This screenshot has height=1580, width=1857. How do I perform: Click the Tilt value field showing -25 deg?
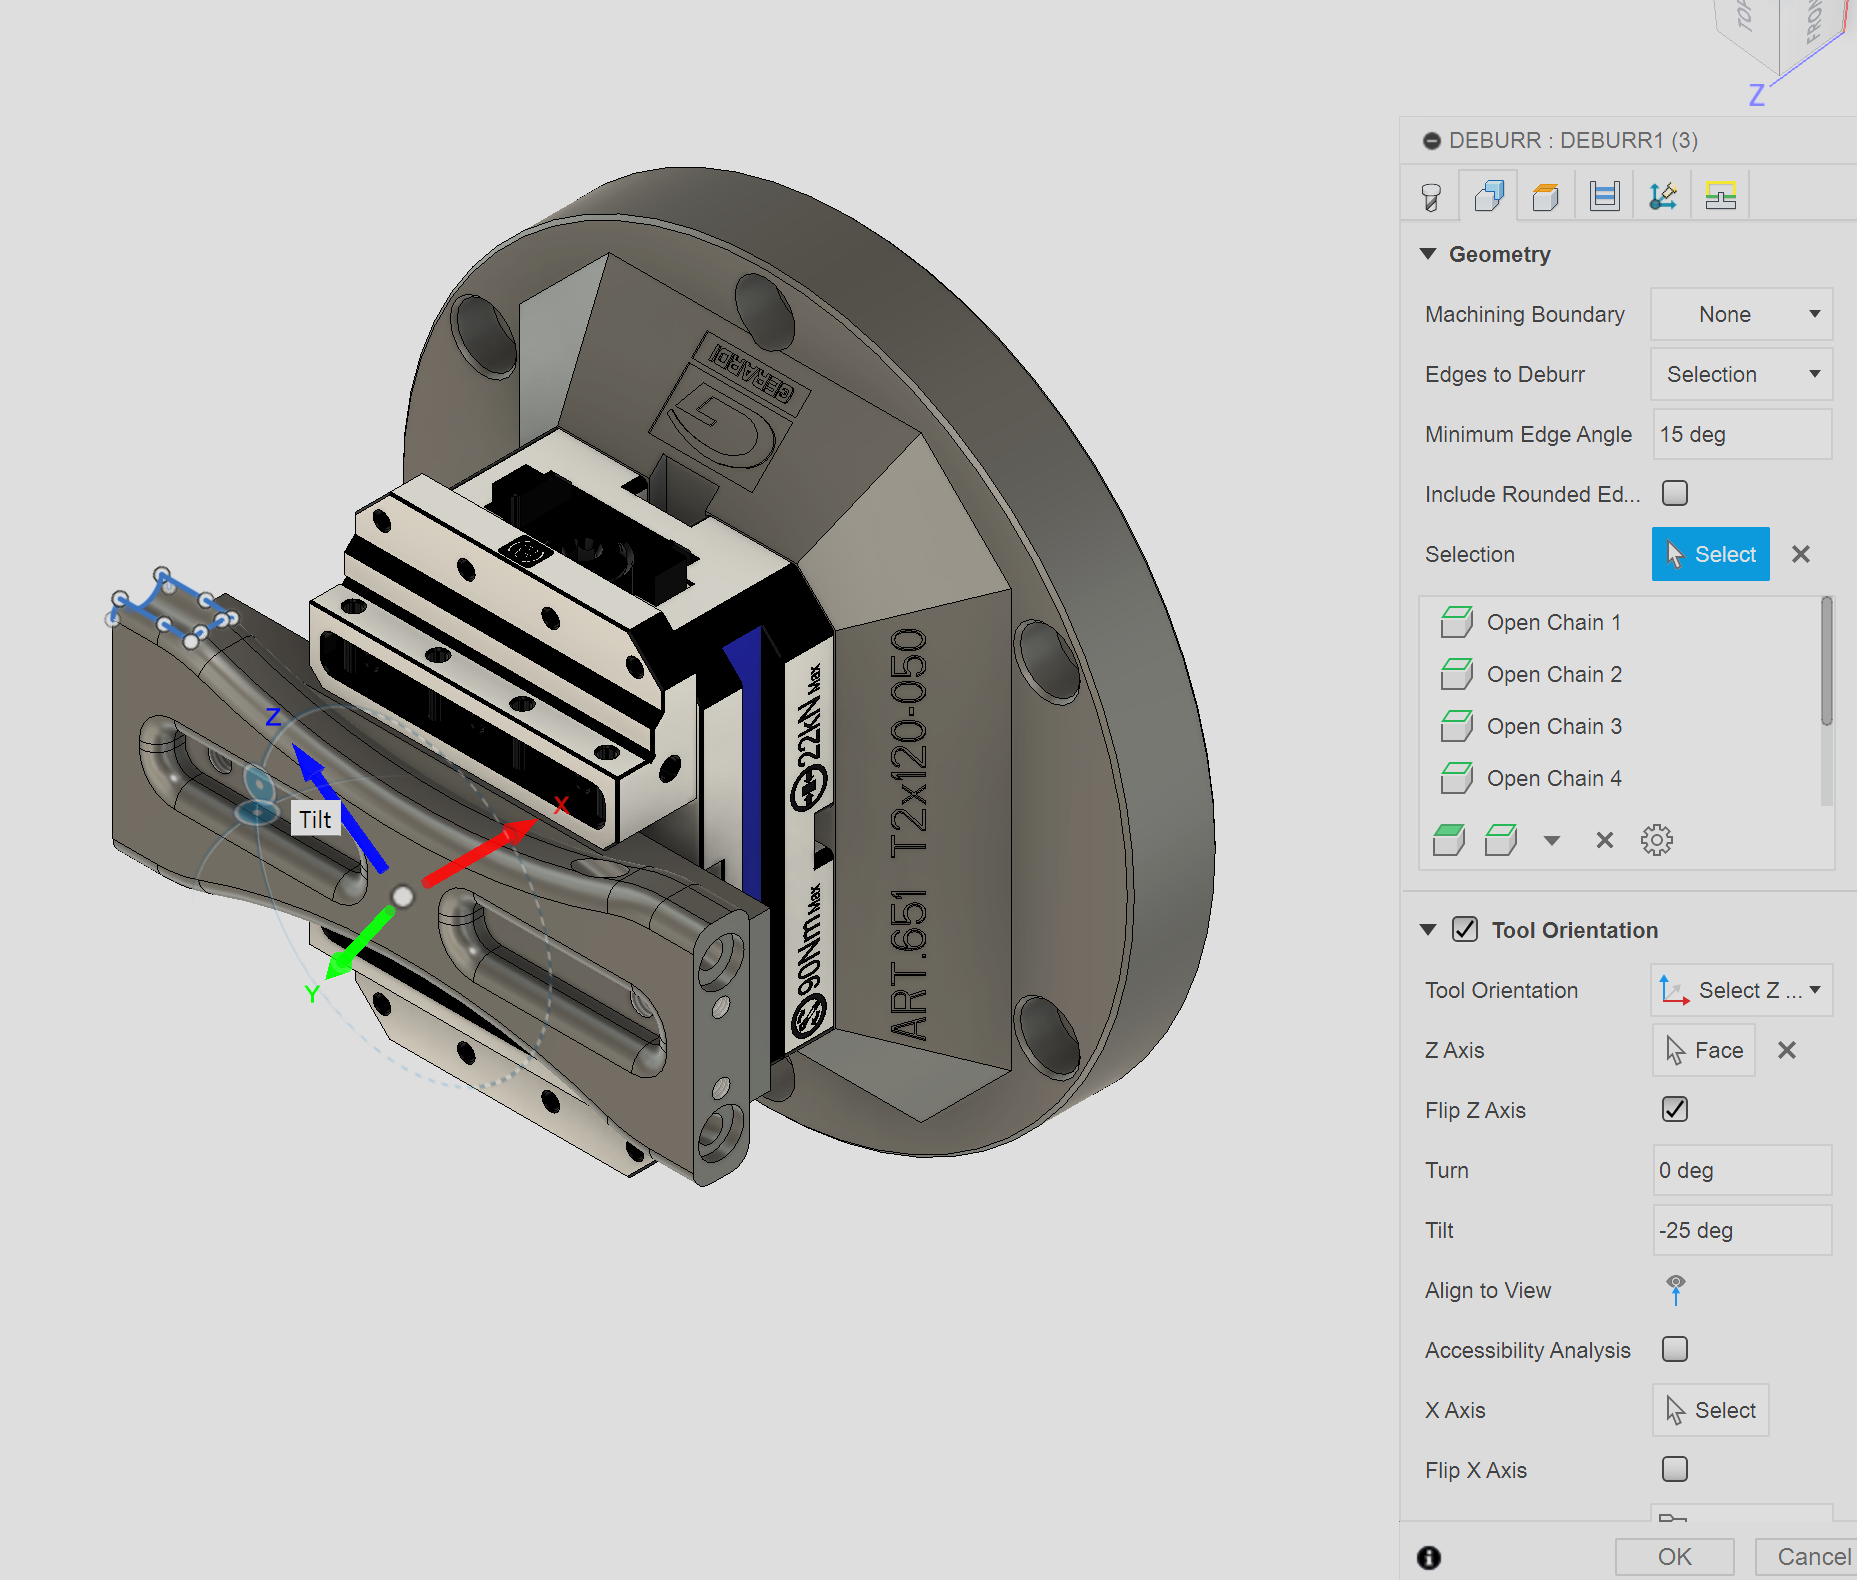pos(1742,1230)
